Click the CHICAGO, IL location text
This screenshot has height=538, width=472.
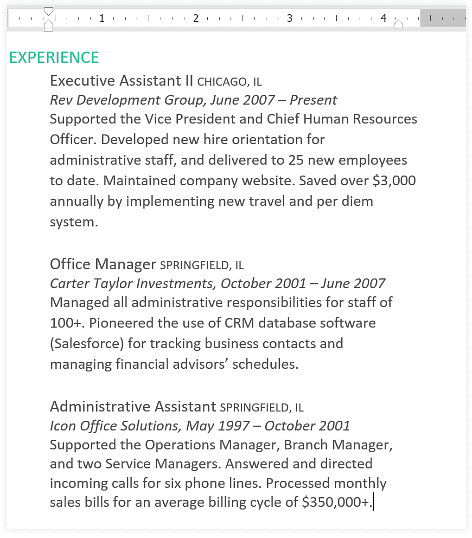(229, 82)
